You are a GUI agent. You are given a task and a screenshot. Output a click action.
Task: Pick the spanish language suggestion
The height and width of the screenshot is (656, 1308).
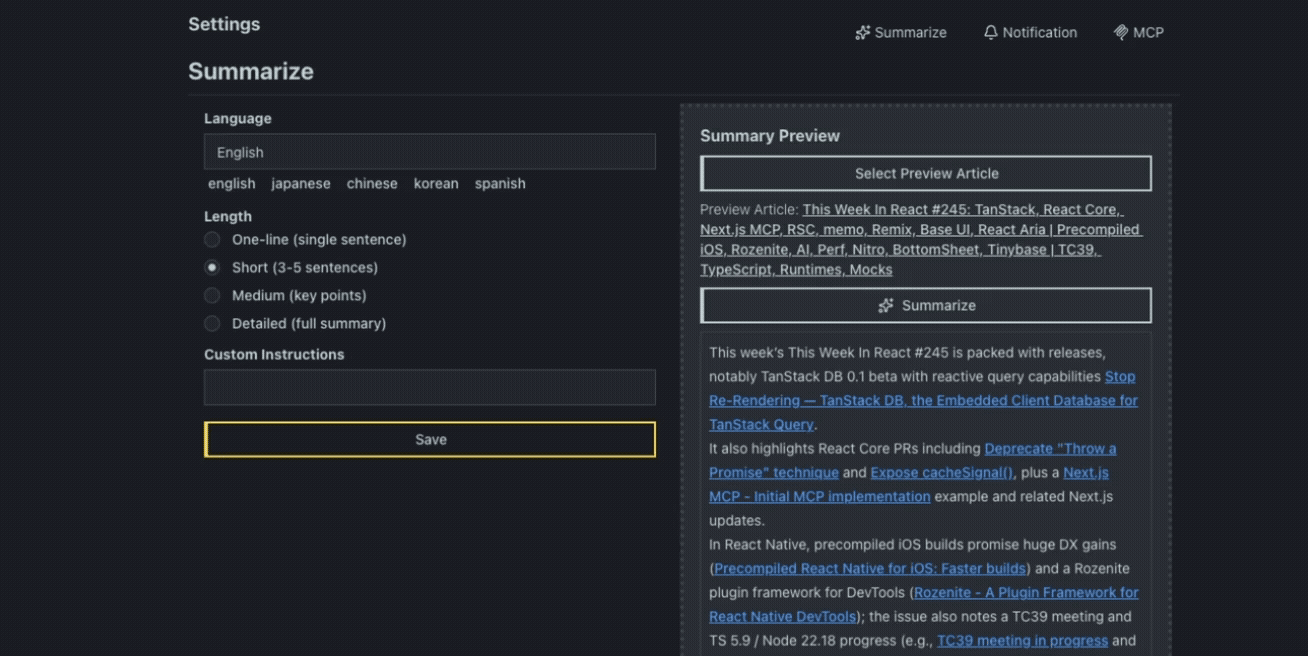point(500,184)
